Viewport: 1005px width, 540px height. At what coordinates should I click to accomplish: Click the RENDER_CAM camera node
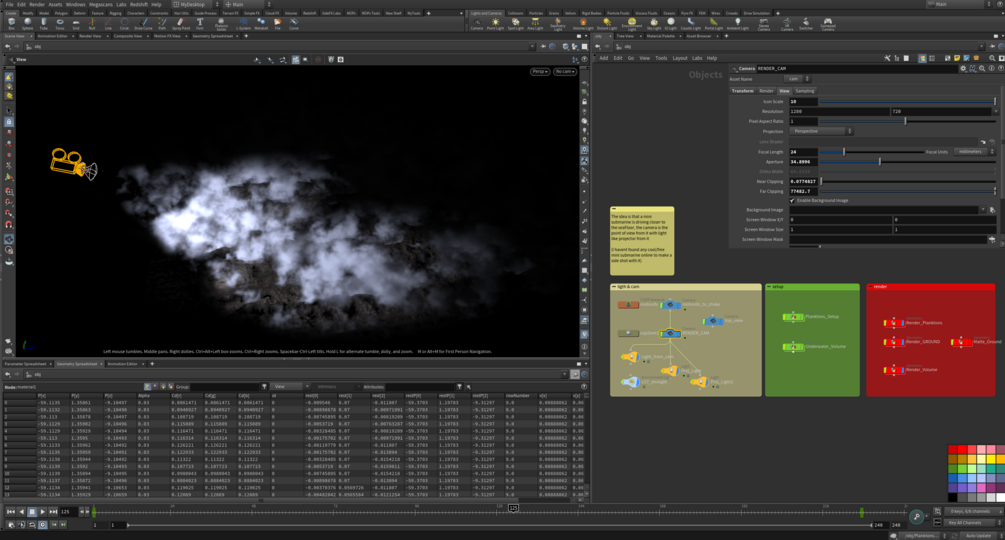(x=670, y=333)
